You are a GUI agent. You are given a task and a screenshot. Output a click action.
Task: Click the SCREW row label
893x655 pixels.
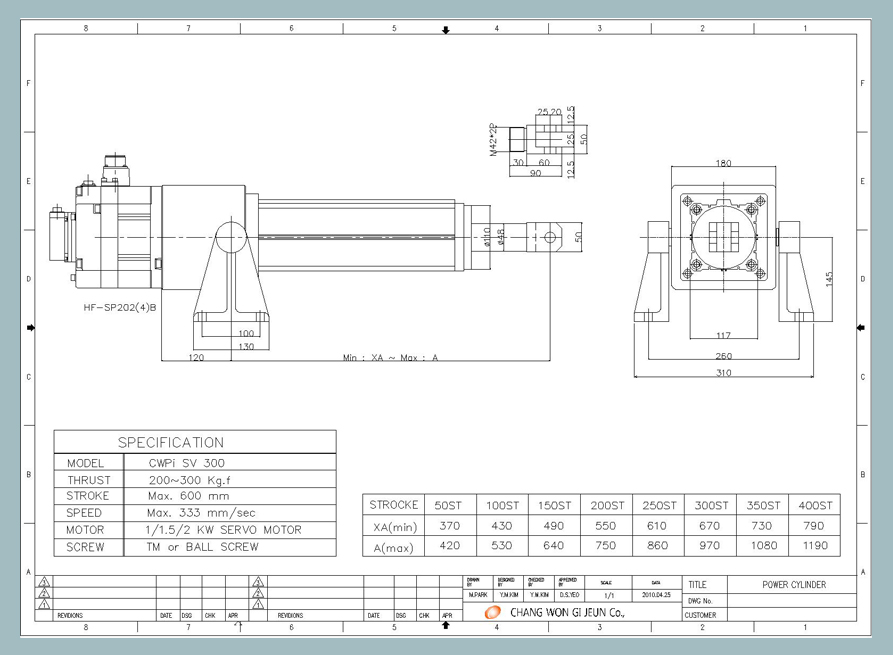coord(85,547)
